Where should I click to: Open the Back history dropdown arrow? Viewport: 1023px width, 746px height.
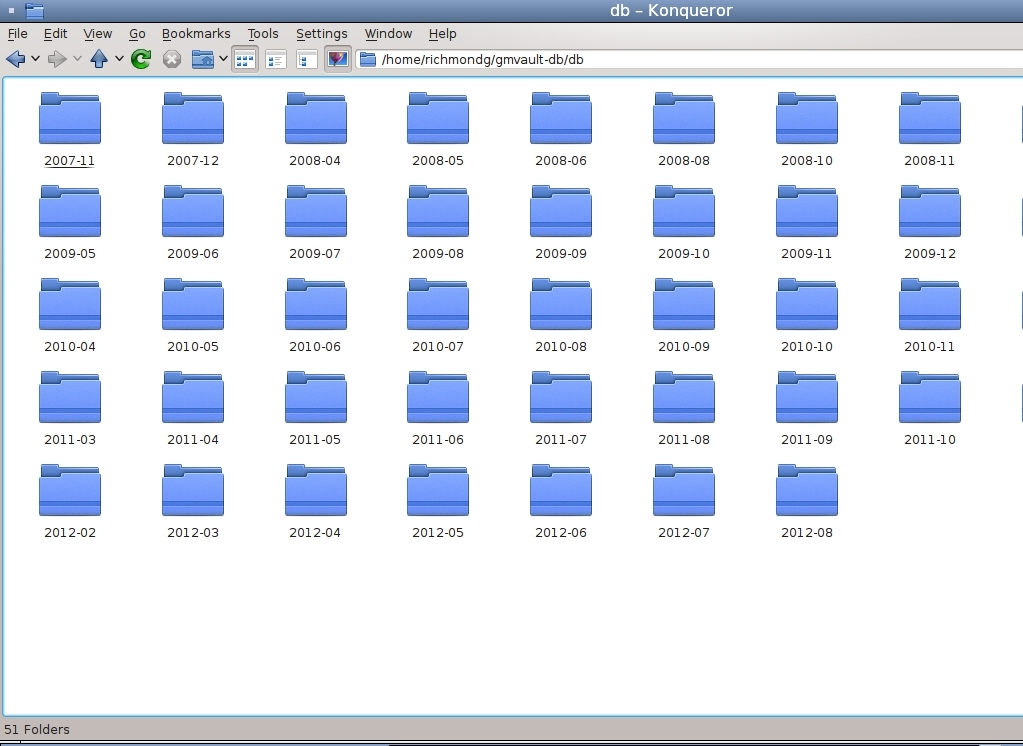pos(35,59)
